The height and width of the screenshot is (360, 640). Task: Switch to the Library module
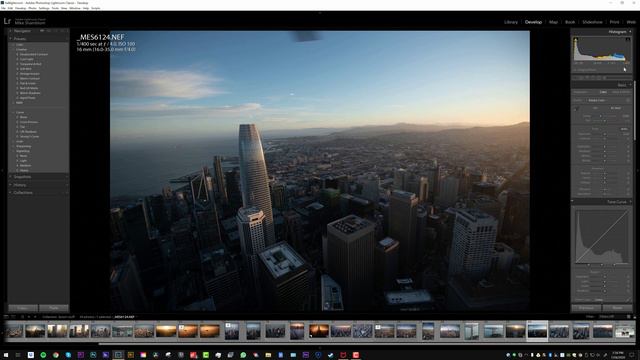(511, 22)
